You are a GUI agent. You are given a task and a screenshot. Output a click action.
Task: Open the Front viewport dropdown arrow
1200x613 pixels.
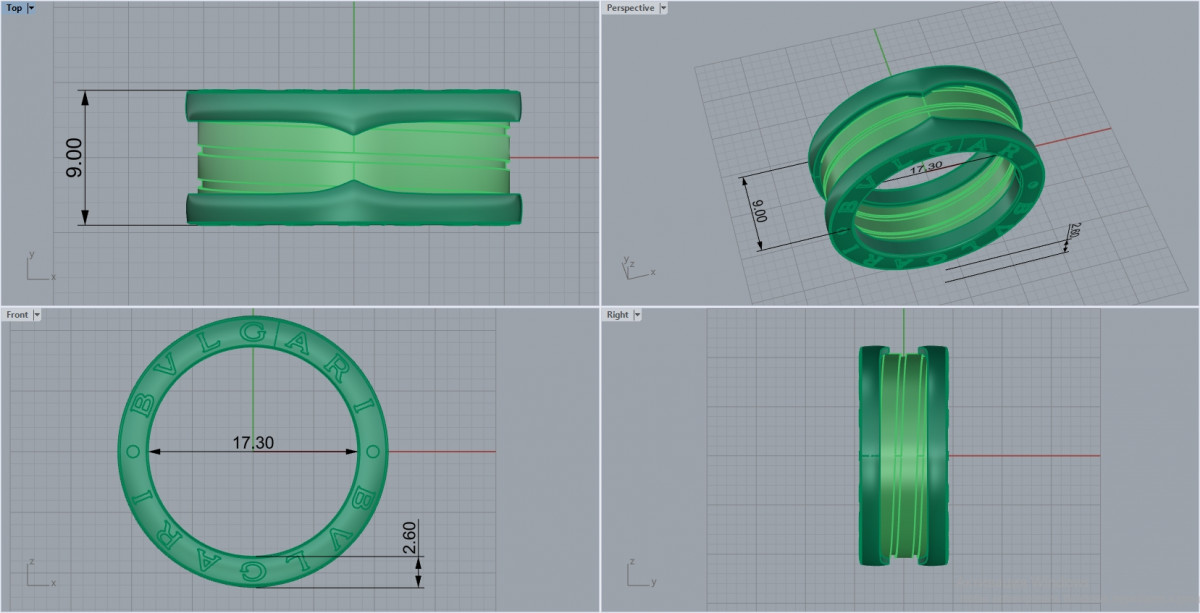(x=37, y=314)
